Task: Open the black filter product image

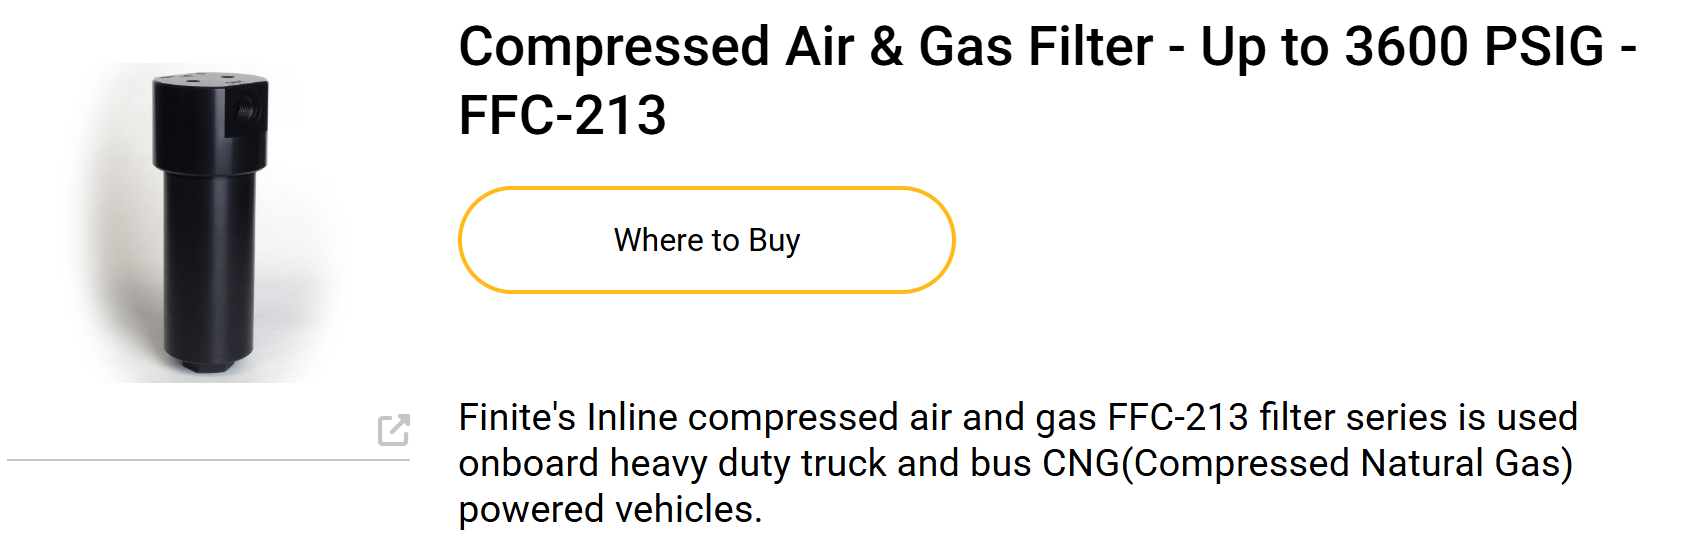Action: point(209,223)
